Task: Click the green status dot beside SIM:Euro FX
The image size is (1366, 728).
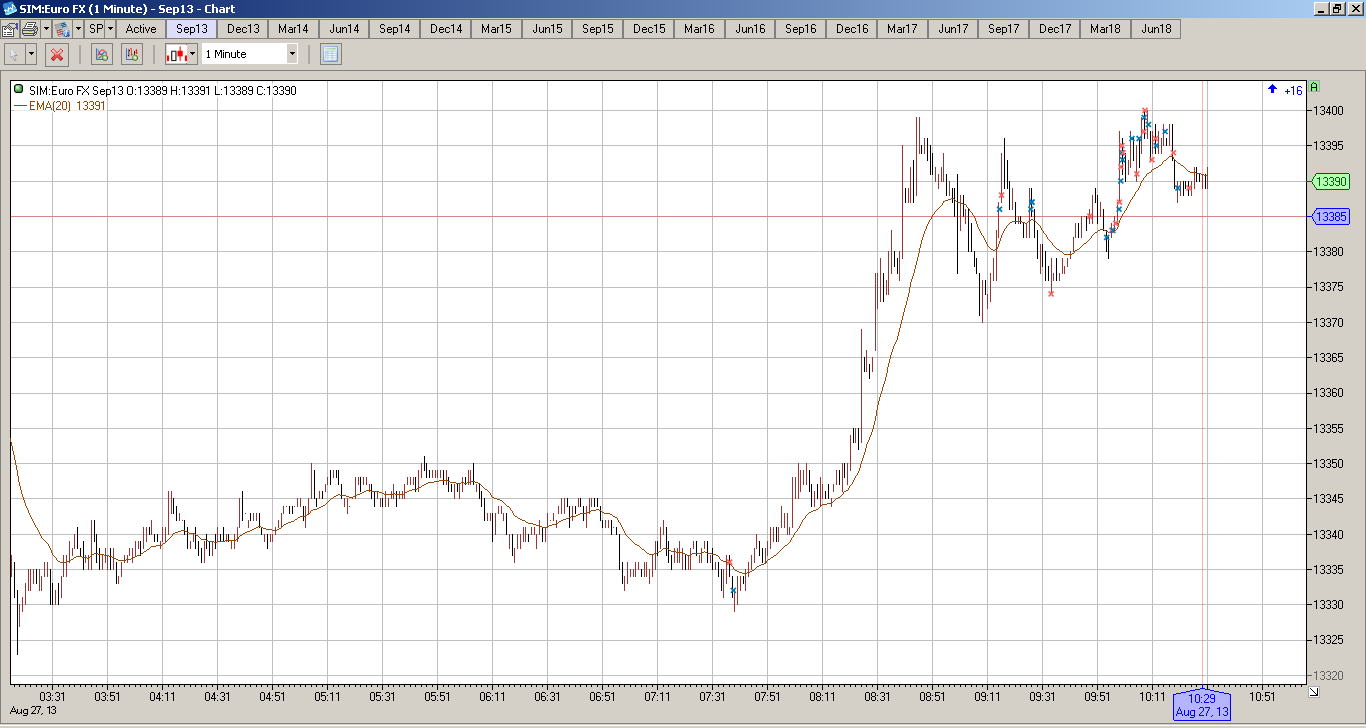Action: tap(19, 90)
